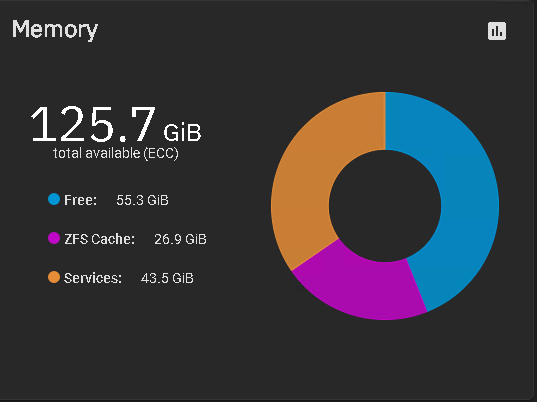Viewport: 537px width, 402px height.
Task: Click the 125.7 GiB total value
Action: click(x=116, y=124)
